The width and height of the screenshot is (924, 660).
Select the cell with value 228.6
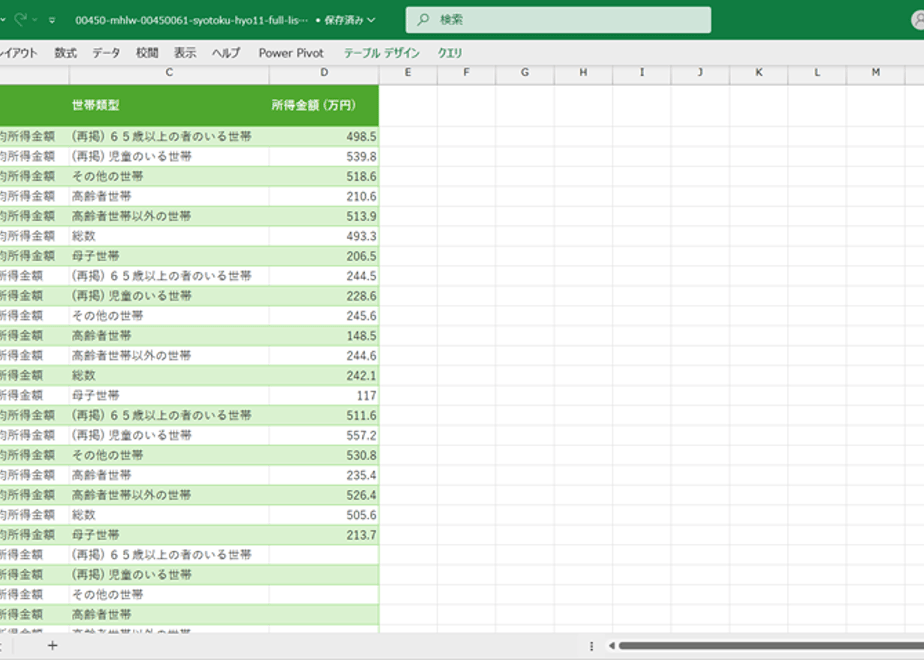coord(324,296)
